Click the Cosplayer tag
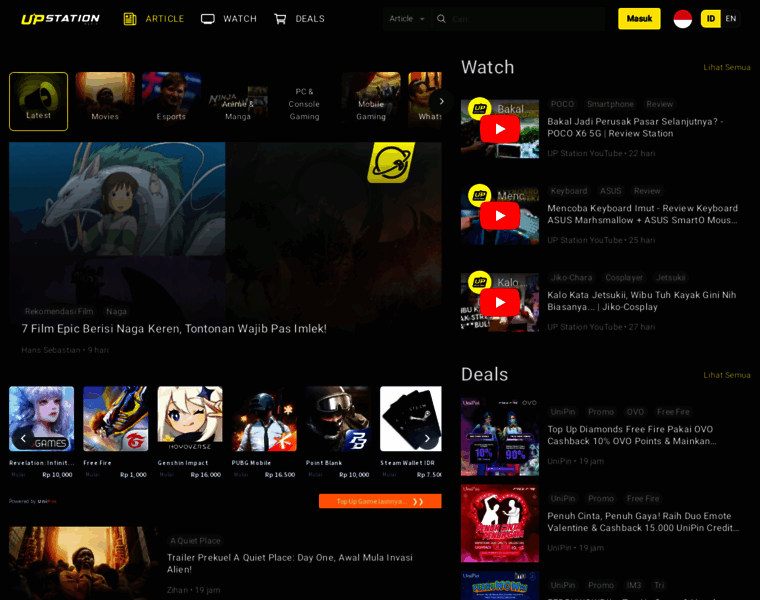This screenshot has height=600, width=760. click(x=624, y=278)
